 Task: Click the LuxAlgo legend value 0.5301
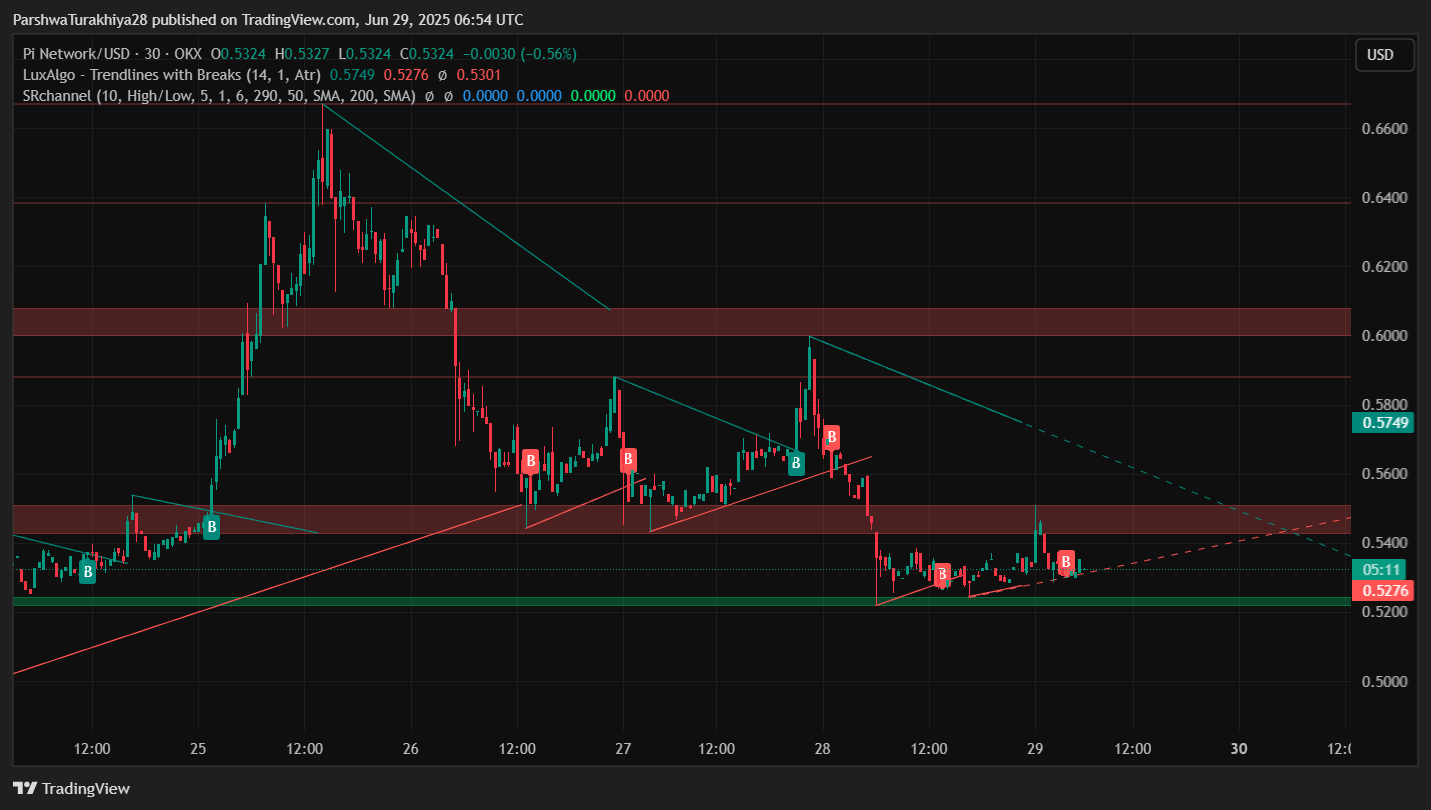click(x=479, y=75)
